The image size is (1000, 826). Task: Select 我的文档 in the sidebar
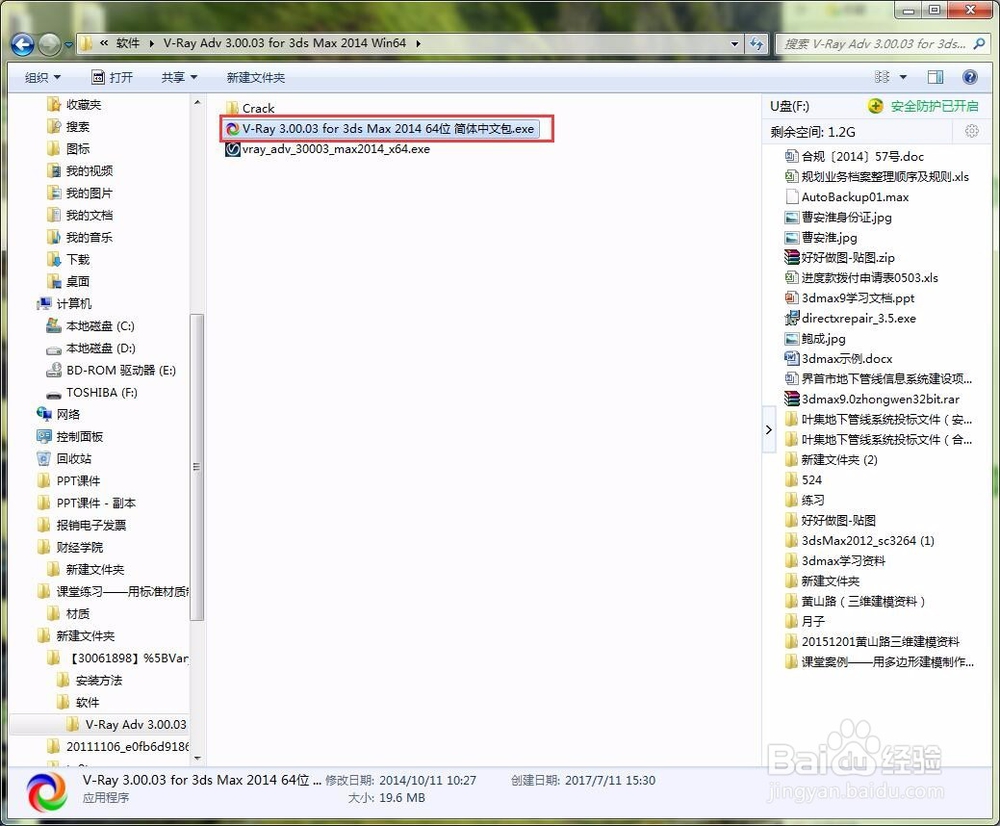click(x=80, y=215)
